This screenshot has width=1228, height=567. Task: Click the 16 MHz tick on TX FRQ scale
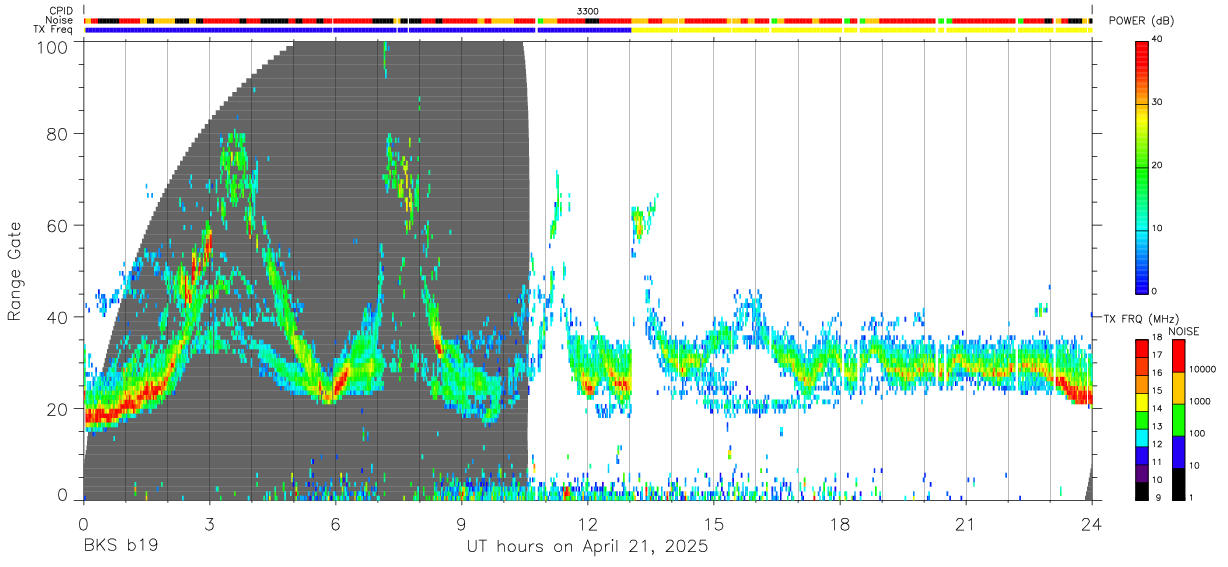pos(1157,373)
